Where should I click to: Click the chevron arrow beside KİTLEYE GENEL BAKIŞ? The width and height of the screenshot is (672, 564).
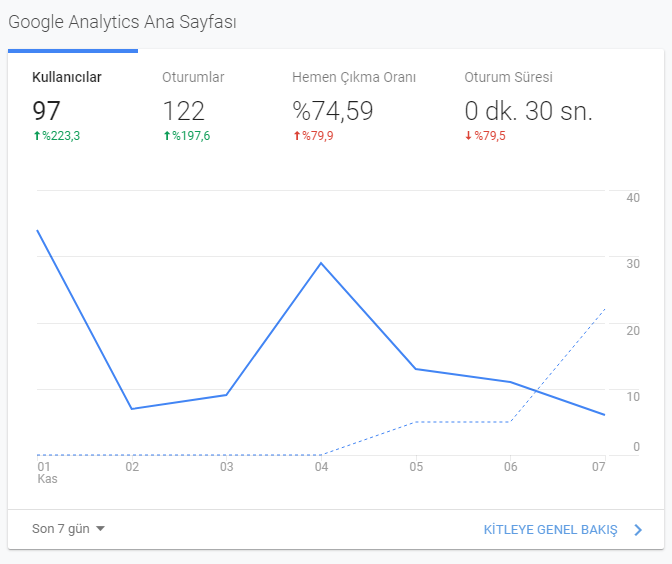[638, 530]
